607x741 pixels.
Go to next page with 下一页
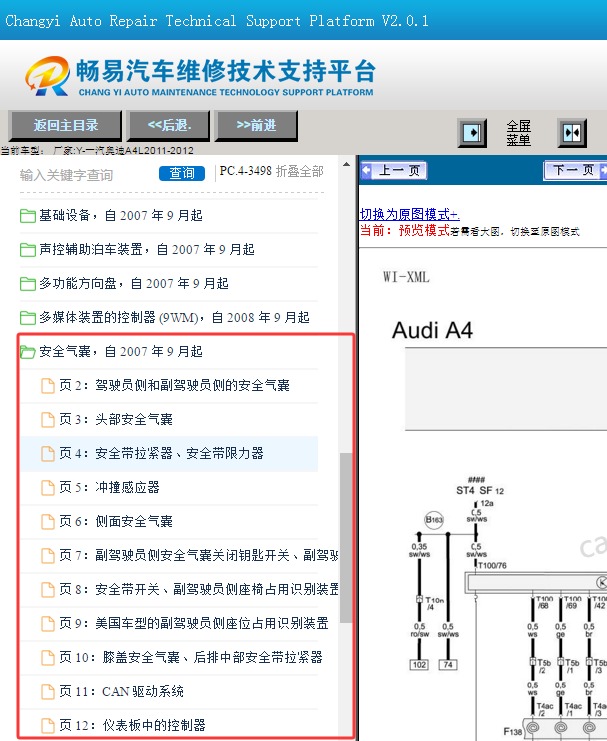coord(576,170)
